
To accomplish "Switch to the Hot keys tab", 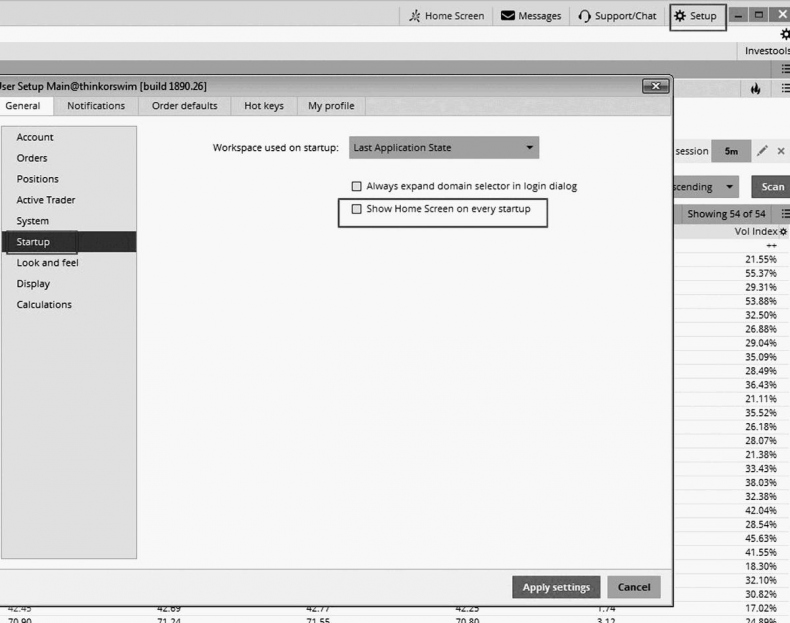I will coord(263,106).
